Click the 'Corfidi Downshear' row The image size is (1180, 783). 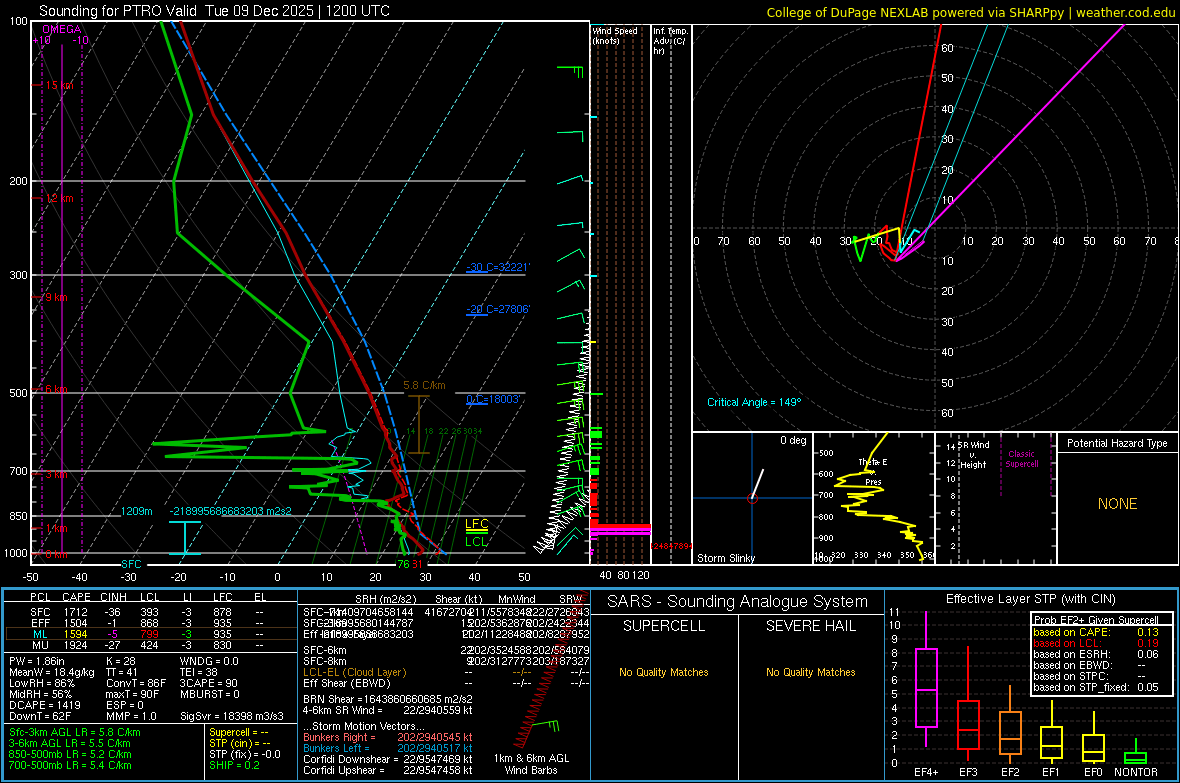tap(388, 759)
